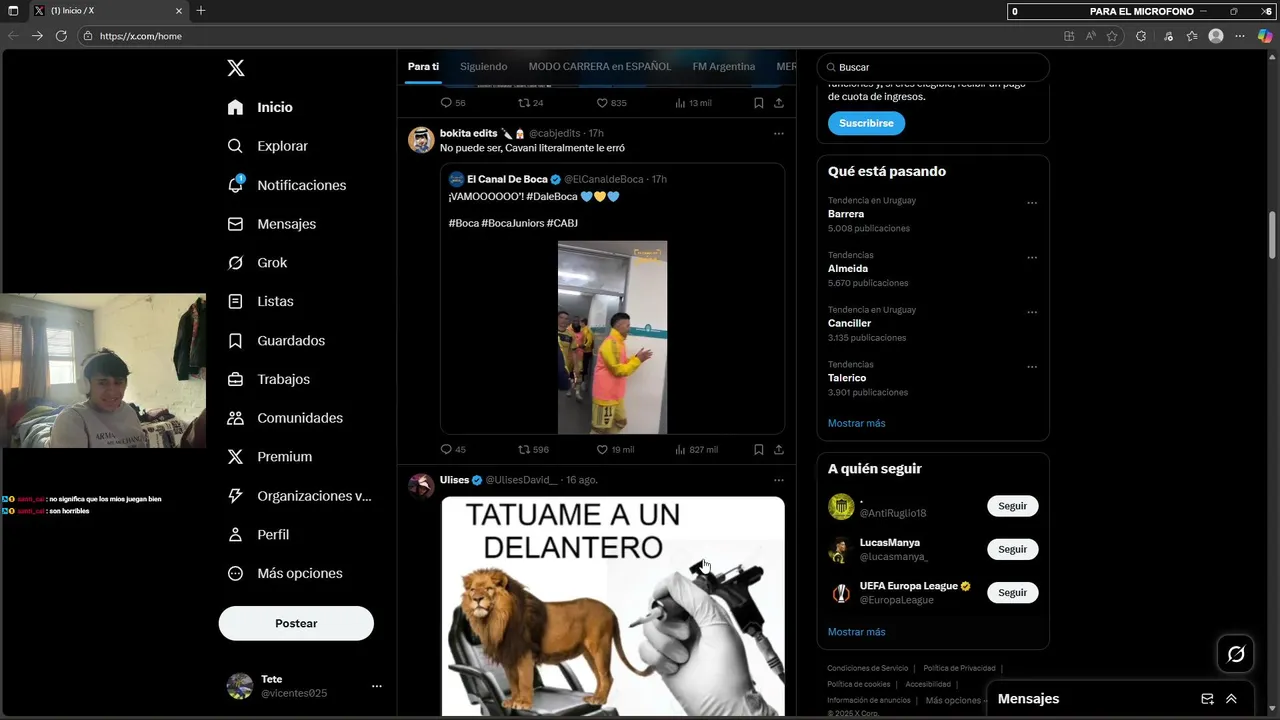
Task: Like bokita edits post with 19 mil likes
Action: coord(615,450)
